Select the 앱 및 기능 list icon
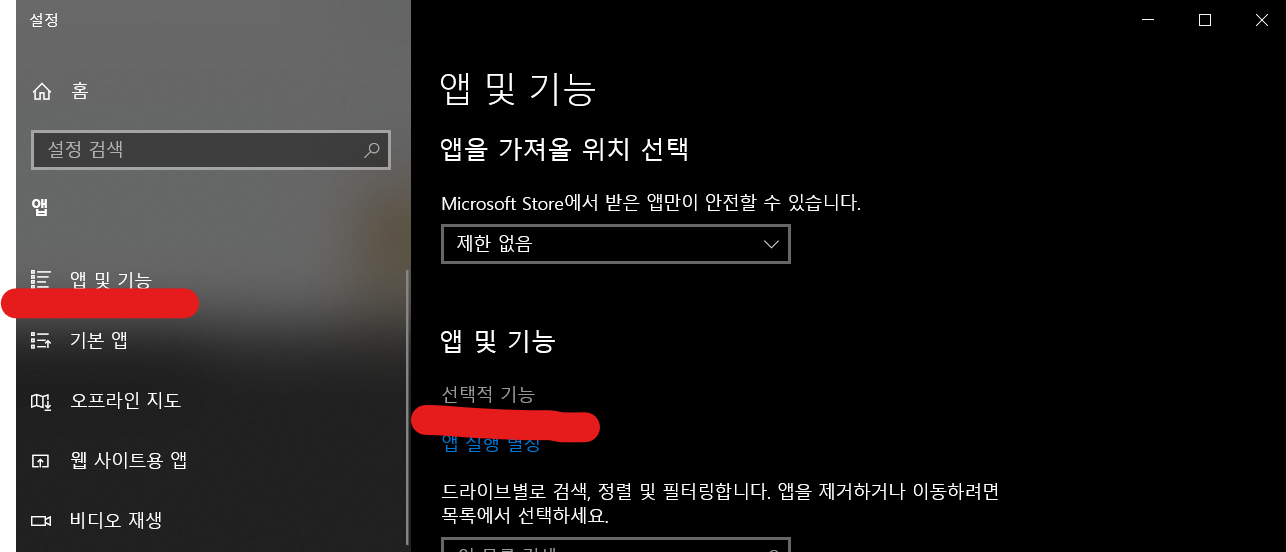Screen dimensions: 1286x552 pos(41,279)
